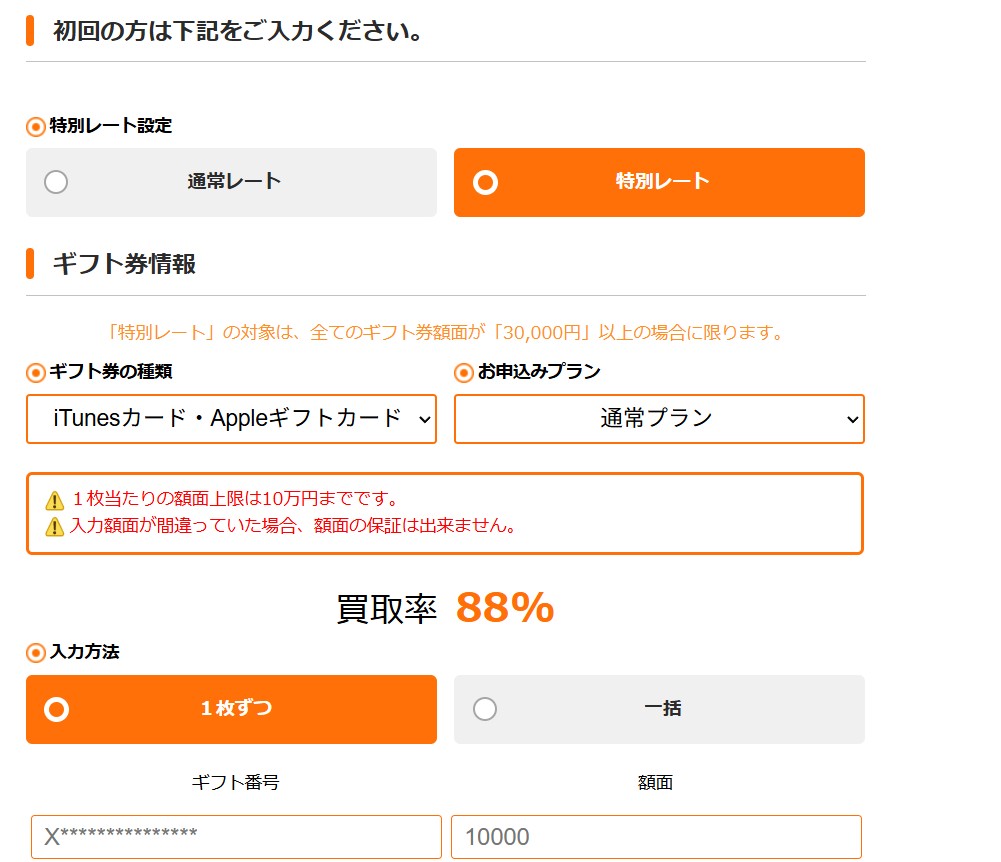1001x862 pixels.
Task: Click the ギフト番号 column label
Action: coord(236,782)
